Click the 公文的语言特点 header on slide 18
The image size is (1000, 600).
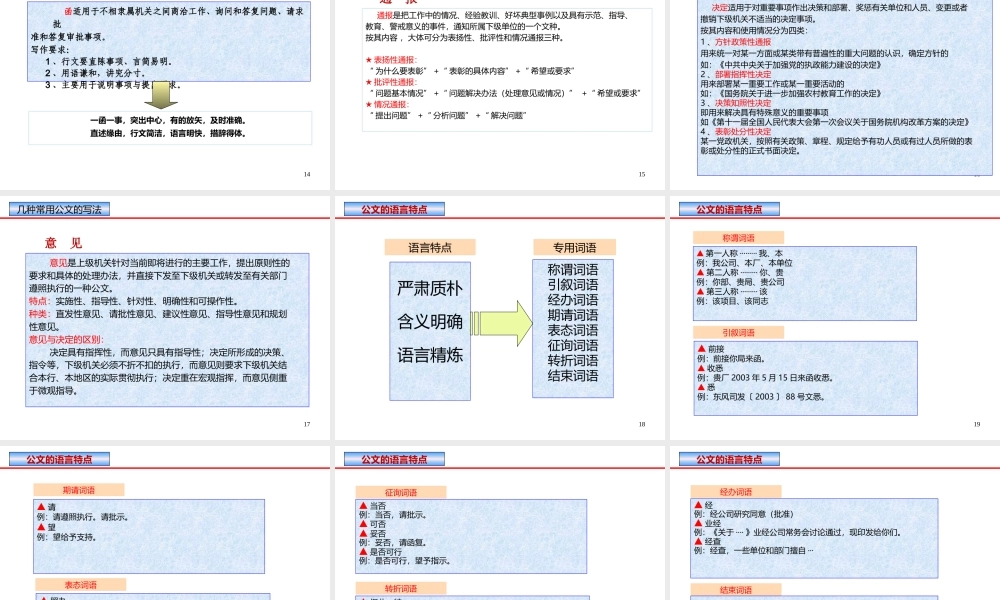394,209
